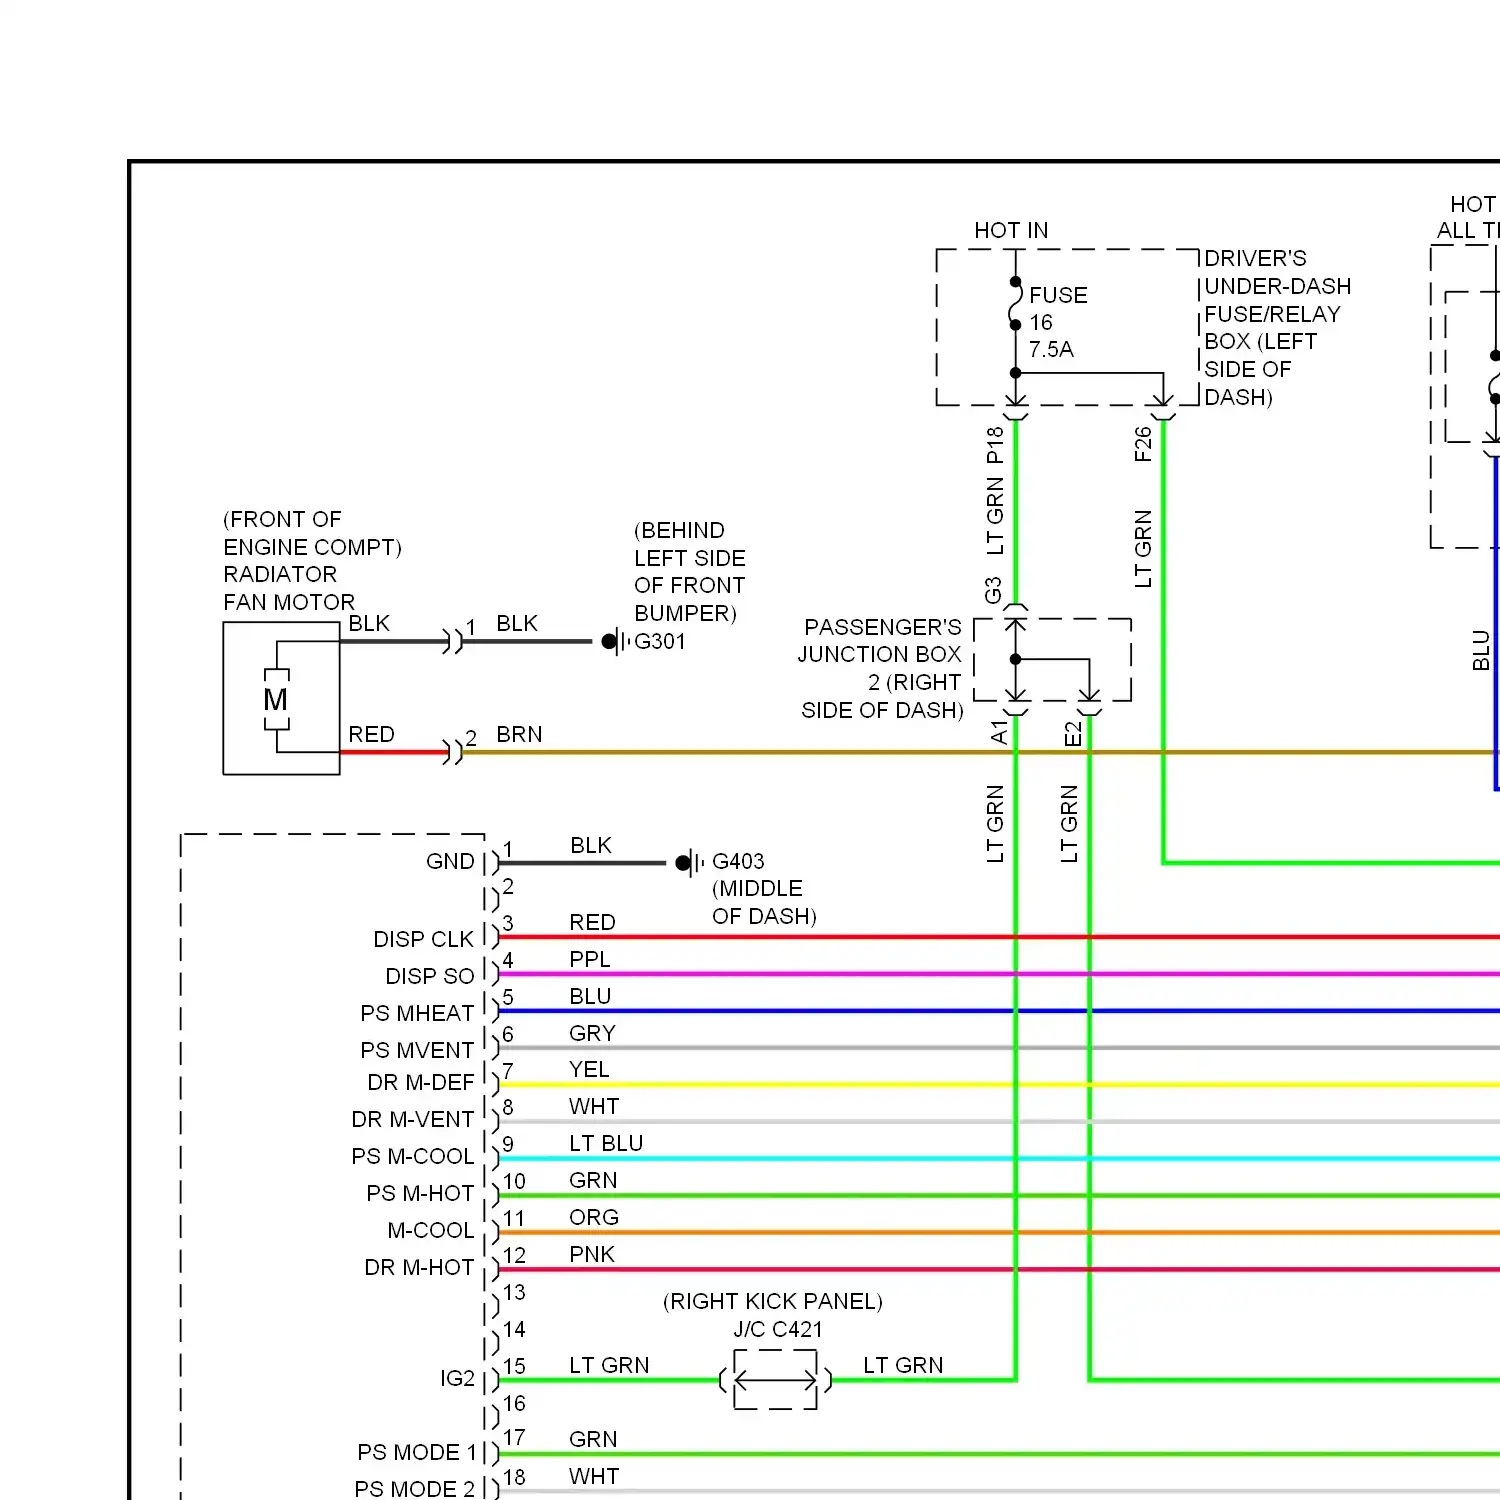Viewport: 1500px width, 1500px height.
Task: Click the DR M-HOT pin label
Action: (419, 1267)
